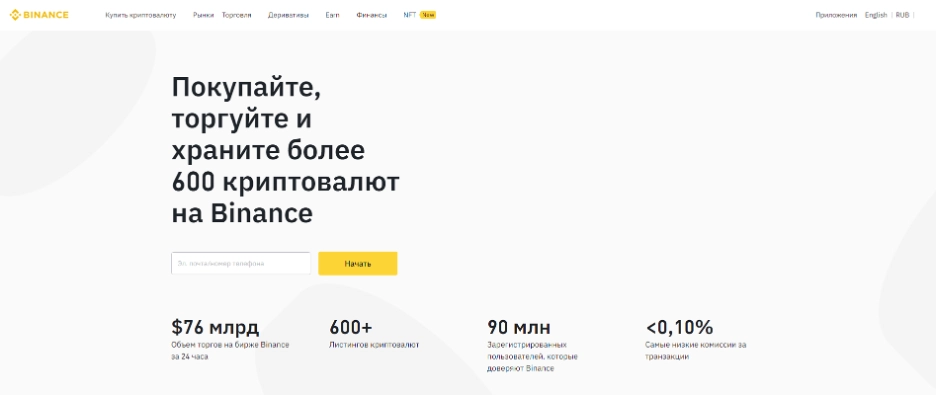
Task: Open the Приложения link
Action: coord(836,15)
